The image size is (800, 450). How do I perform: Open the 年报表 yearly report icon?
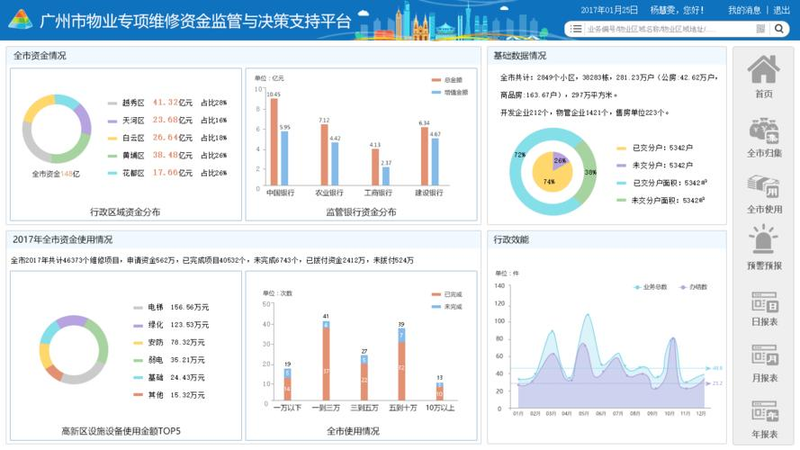click(x=764, y=411)
